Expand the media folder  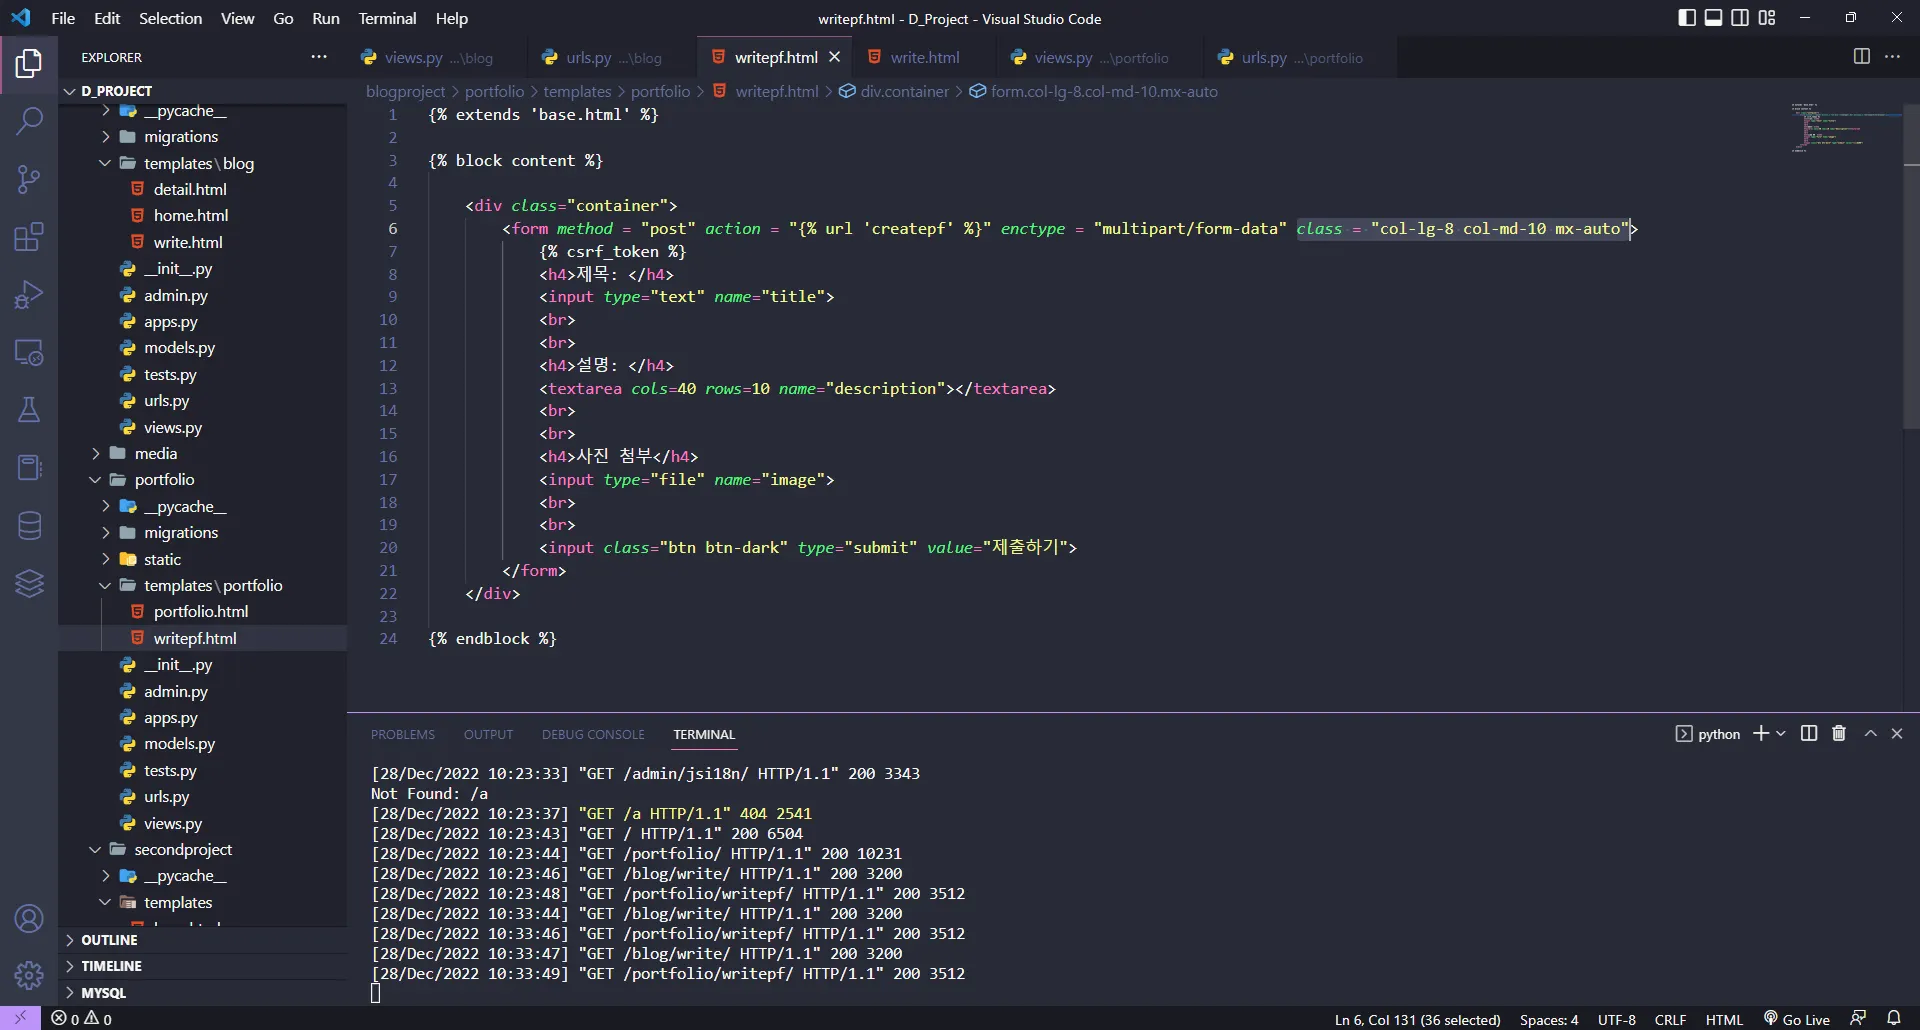[155, 454]
